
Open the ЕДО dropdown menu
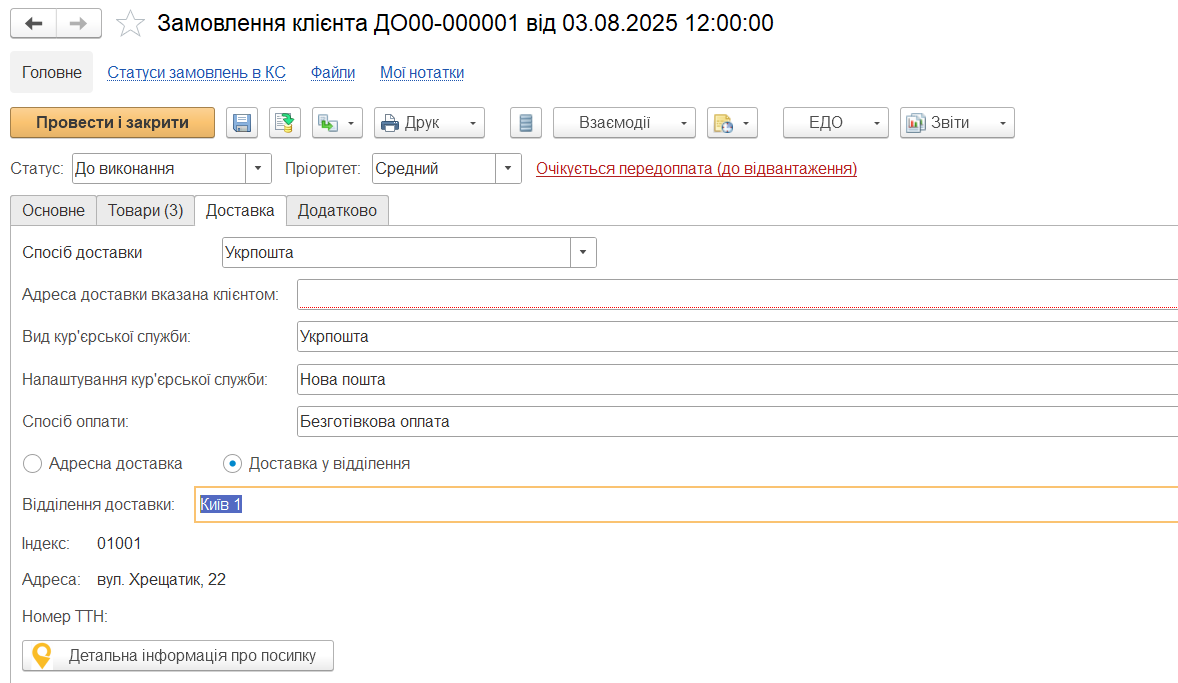point(835,122)
